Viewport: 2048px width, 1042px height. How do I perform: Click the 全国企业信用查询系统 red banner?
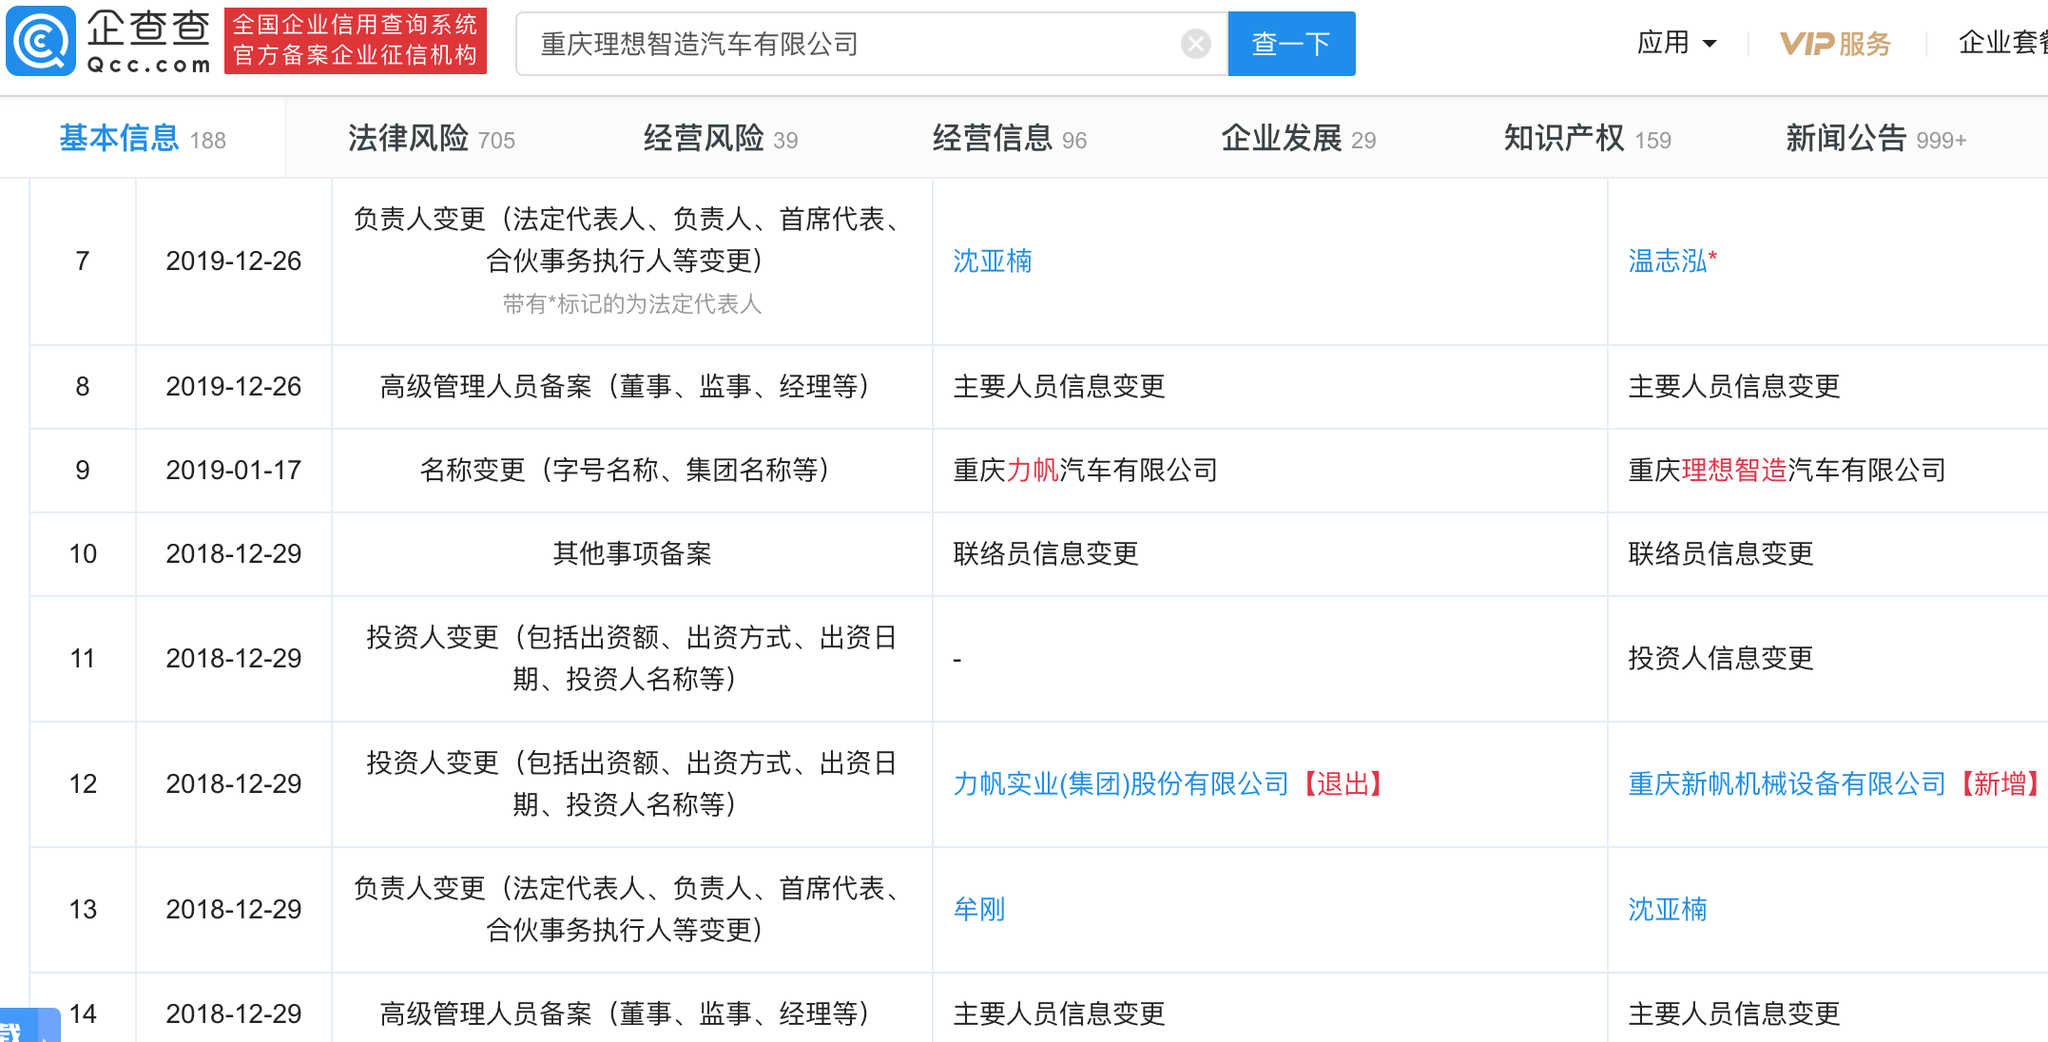tap(356, 40)
